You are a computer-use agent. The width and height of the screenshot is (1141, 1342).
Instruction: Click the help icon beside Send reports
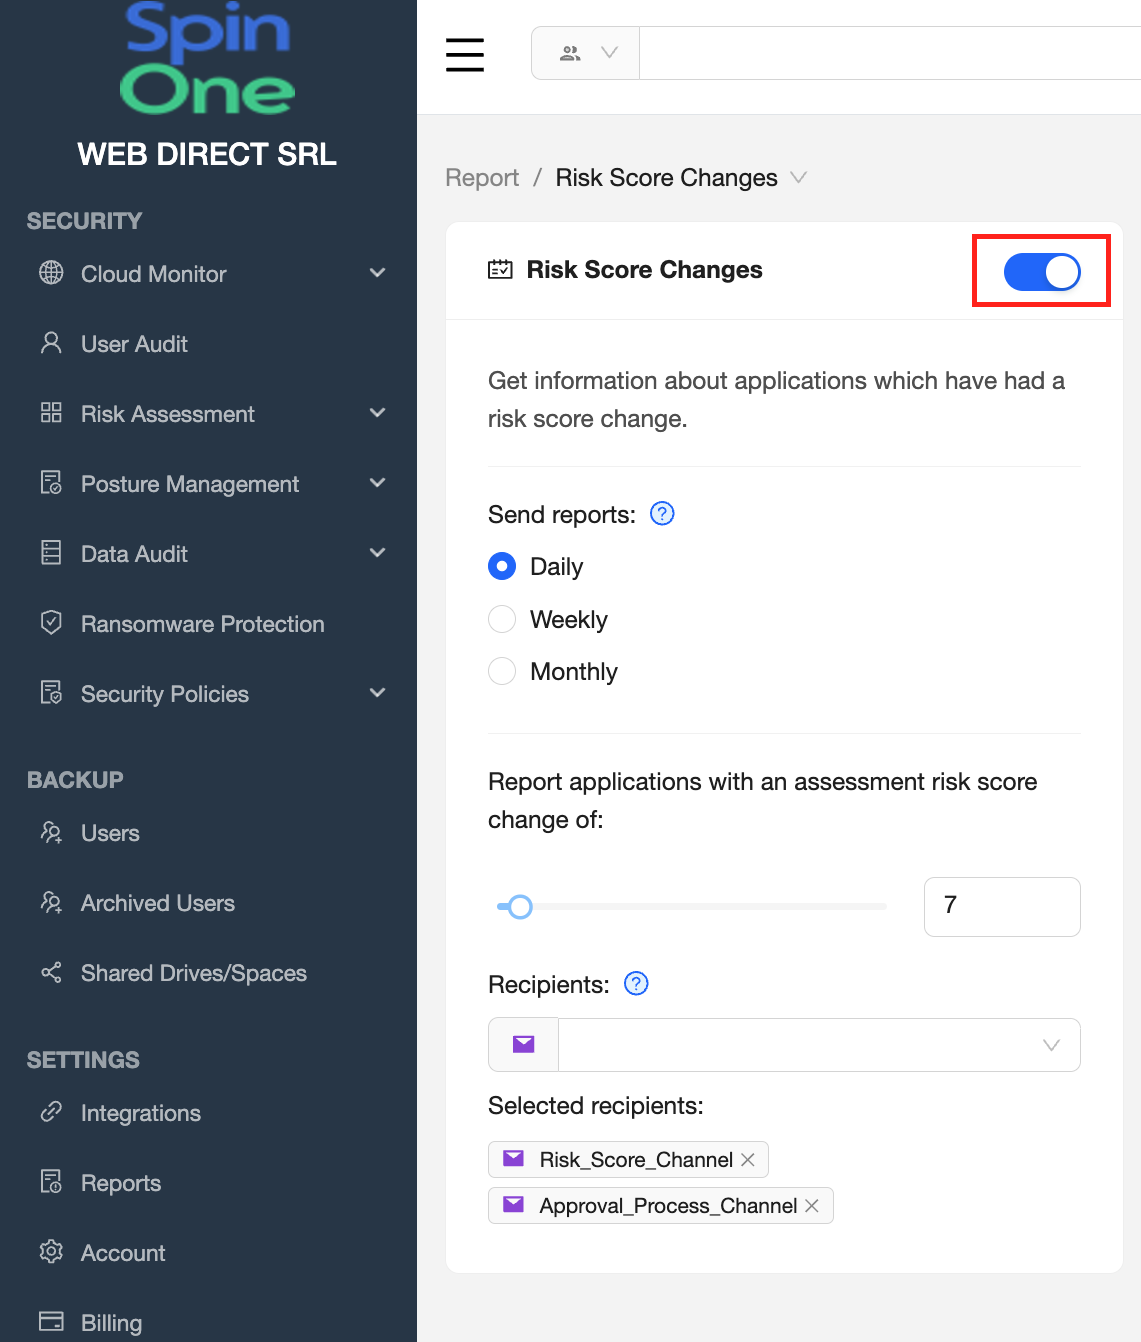pos(662,514)
